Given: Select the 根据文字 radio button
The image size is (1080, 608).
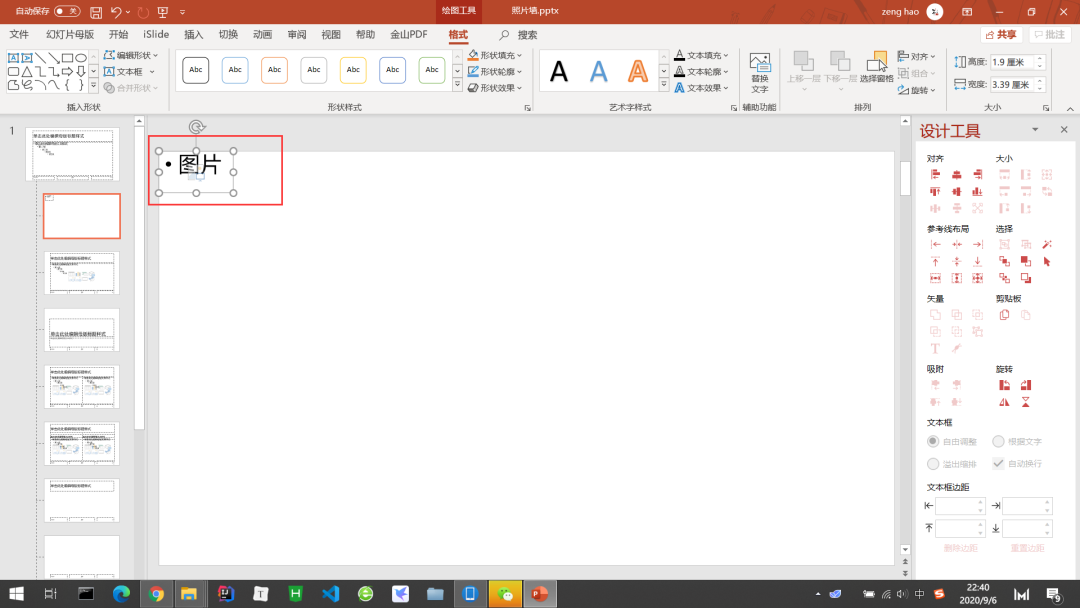Looking at the screenshot, I should click(998, 441).
